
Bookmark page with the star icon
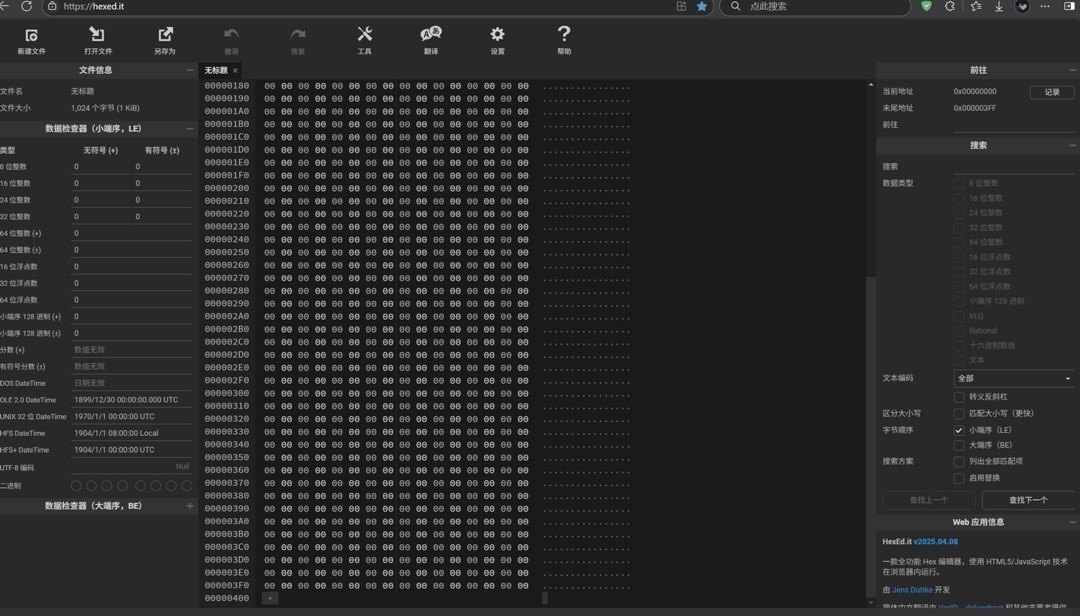click(x=701, y=6)
